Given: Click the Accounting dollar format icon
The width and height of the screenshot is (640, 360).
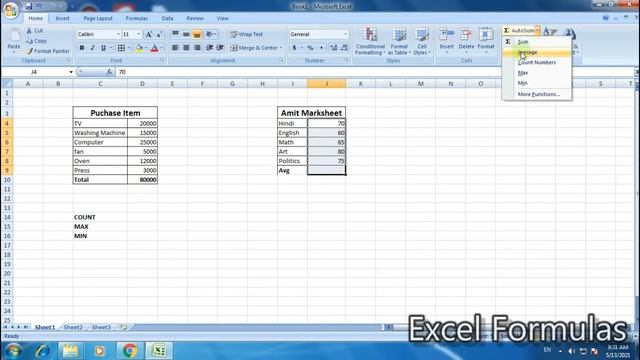Looking at the screenshot, I should tap(294, 48).
